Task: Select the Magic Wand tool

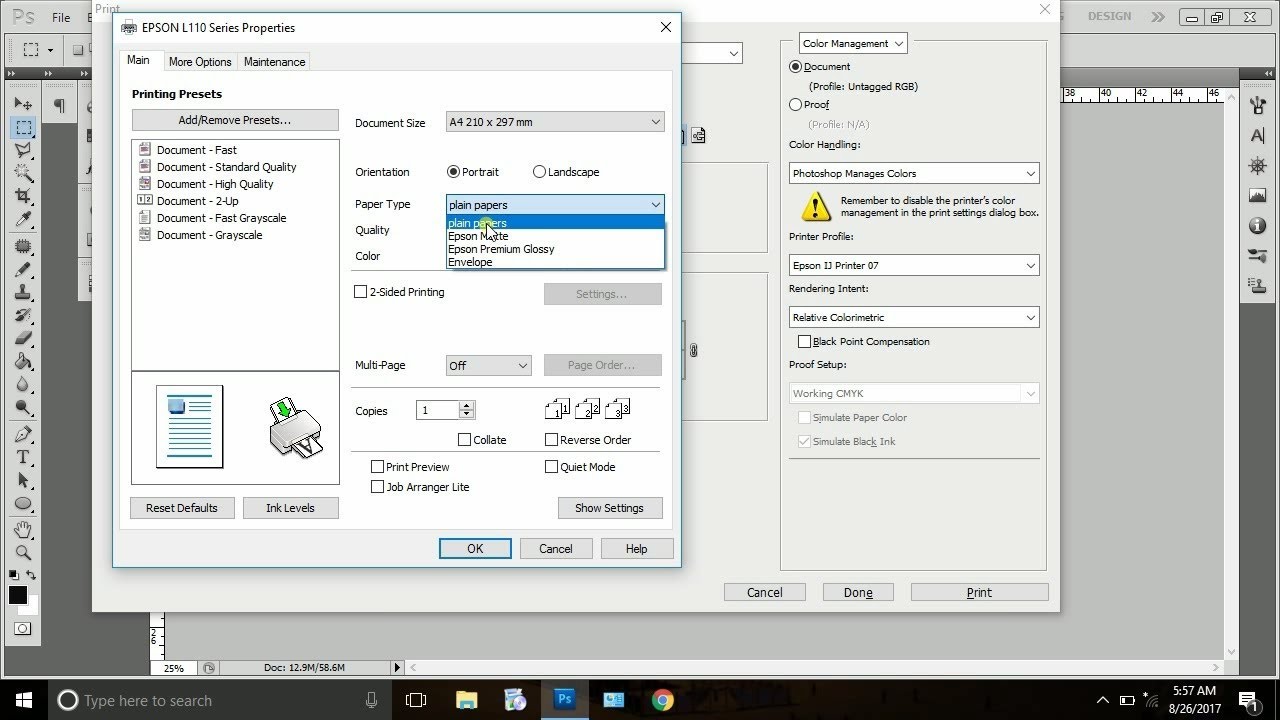Action: coord(23,173)
